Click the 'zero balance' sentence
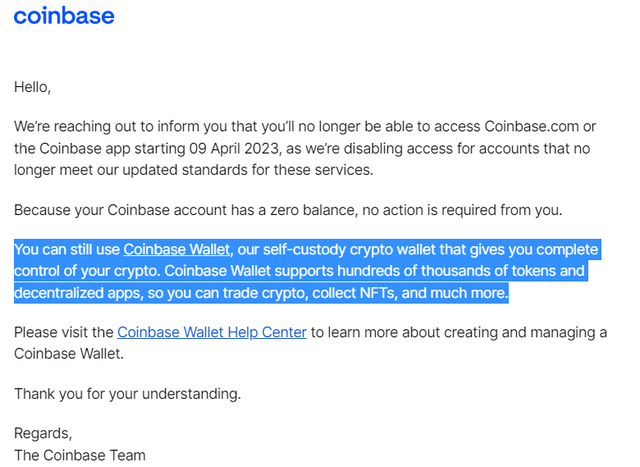 click(x=288, y=210)
